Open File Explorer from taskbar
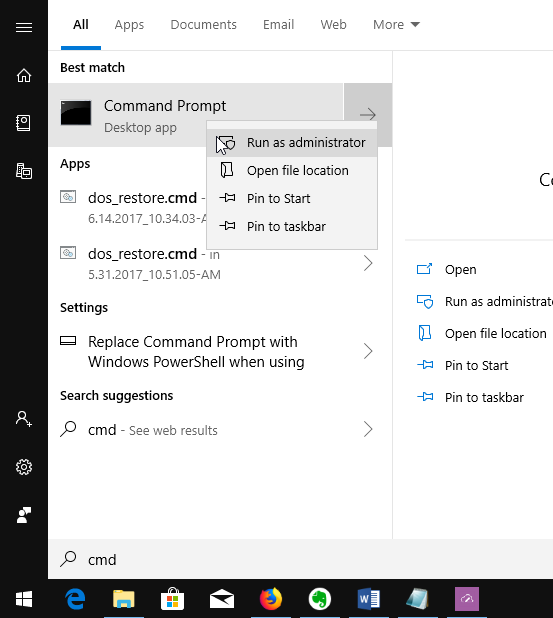 coord(124,599)
